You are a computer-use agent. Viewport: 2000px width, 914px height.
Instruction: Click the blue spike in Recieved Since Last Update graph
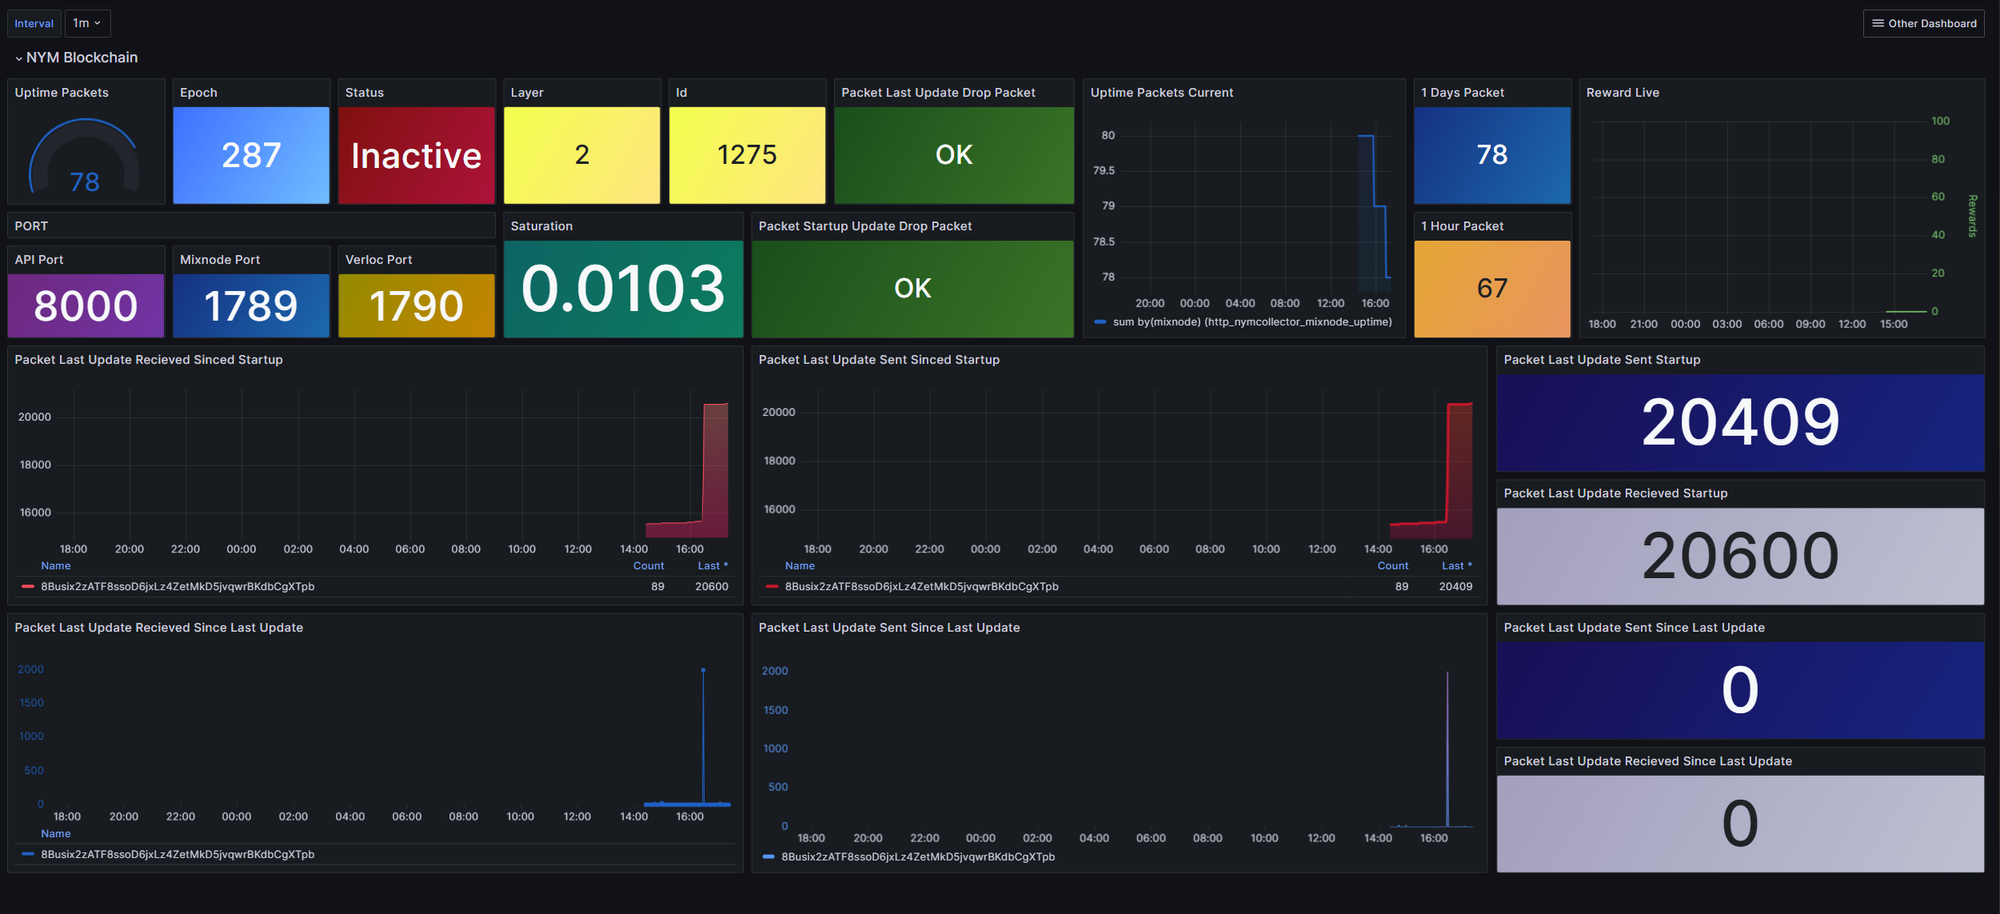[703, 737]
